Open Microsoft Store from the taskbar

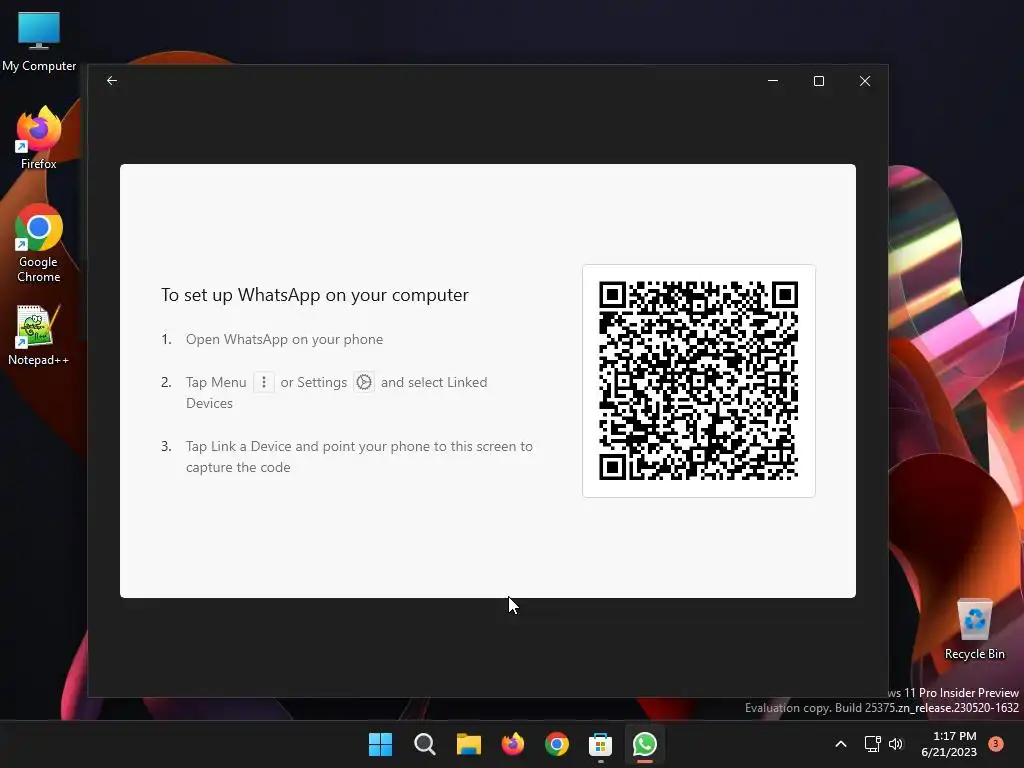(x=600, y=744)
